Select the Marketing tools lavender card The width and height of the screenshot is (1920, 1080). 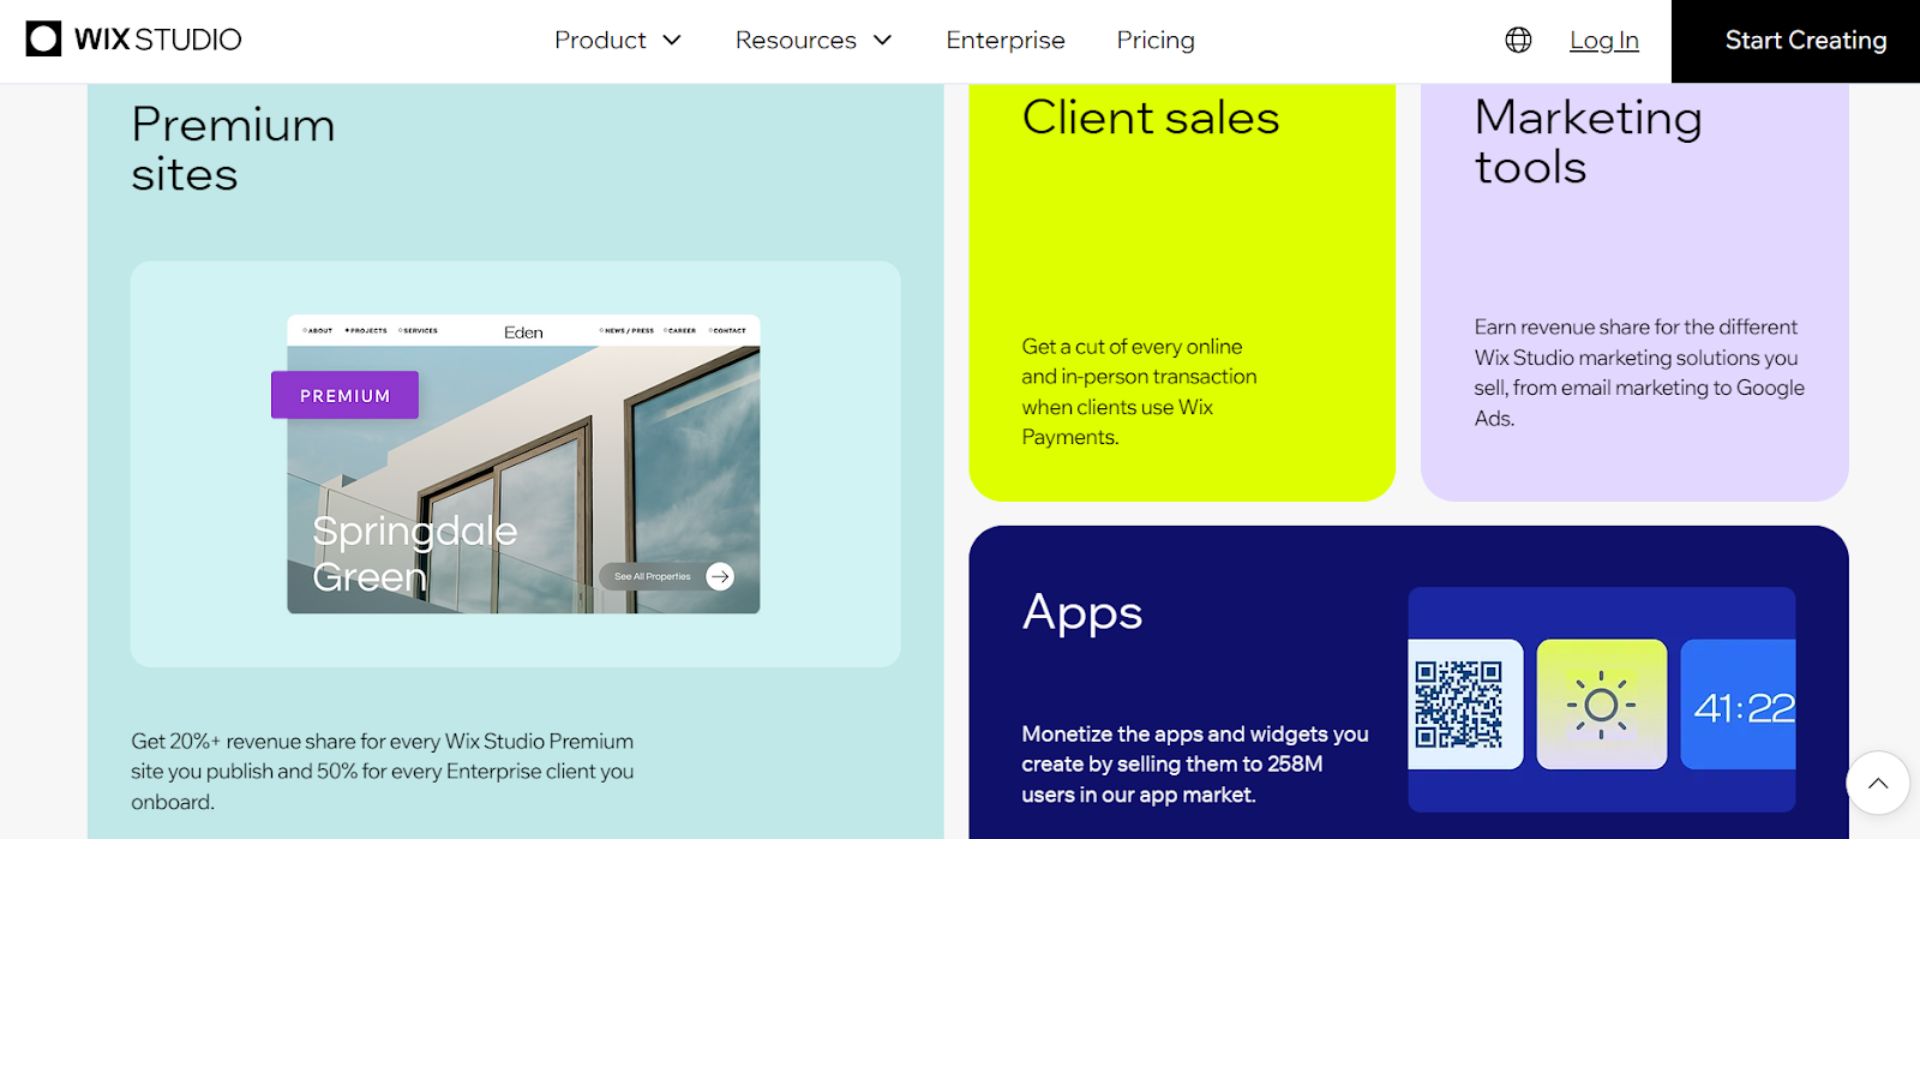click(1634, 292)
